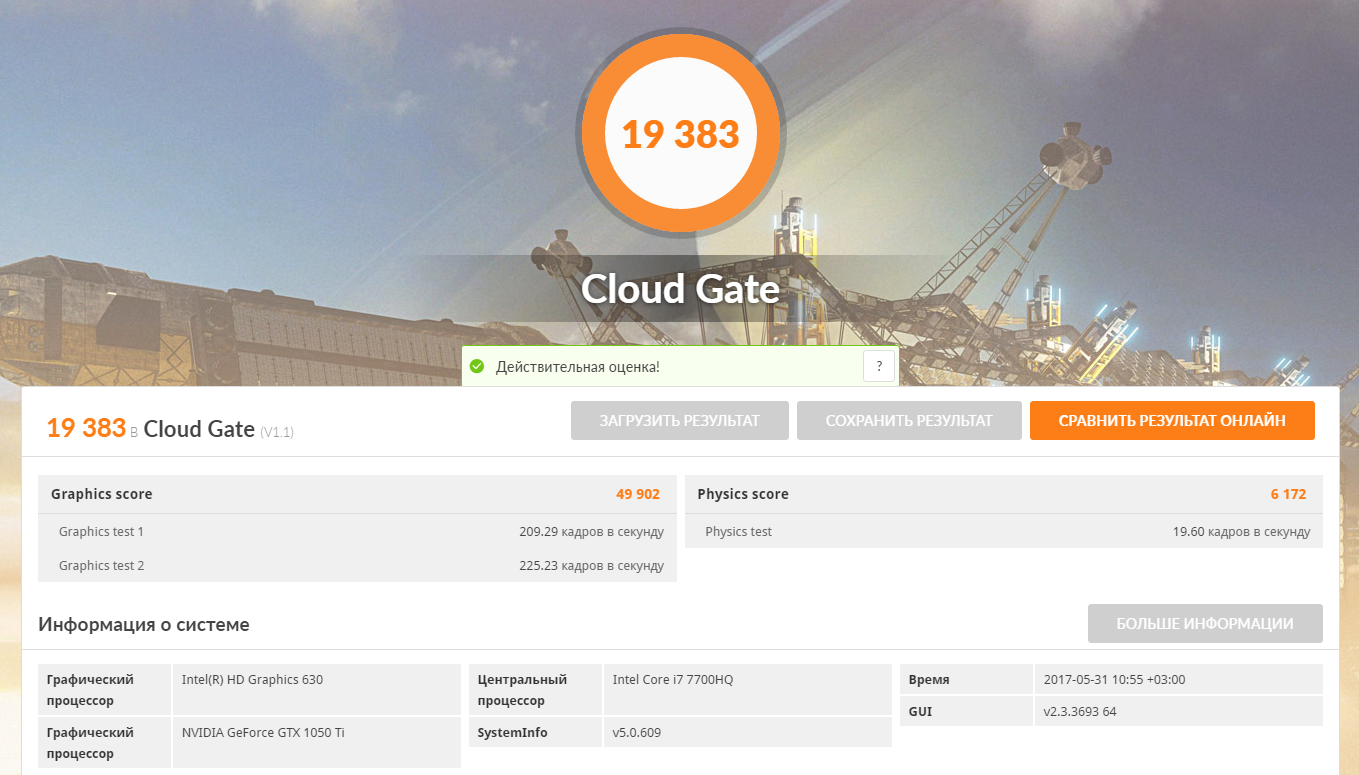Viewport: 1359px width, 775px height.
Task: Select GUI version v2.3.3693 64
Action: (1079, 712)
